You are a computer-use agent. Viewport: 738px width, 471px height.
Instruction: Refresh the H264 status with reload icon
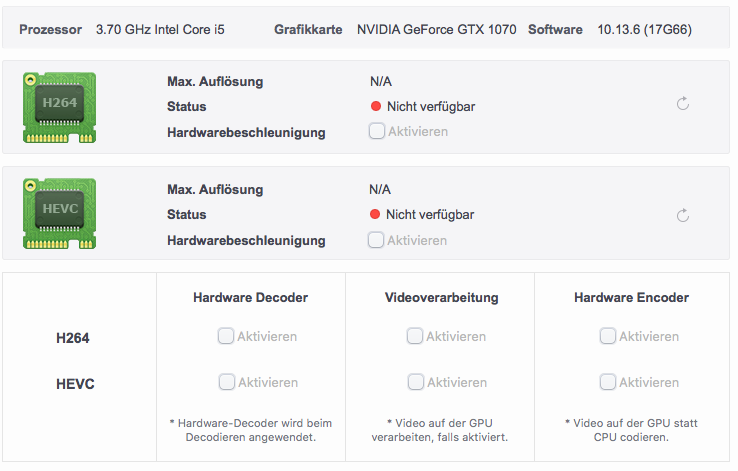point(683,104)
